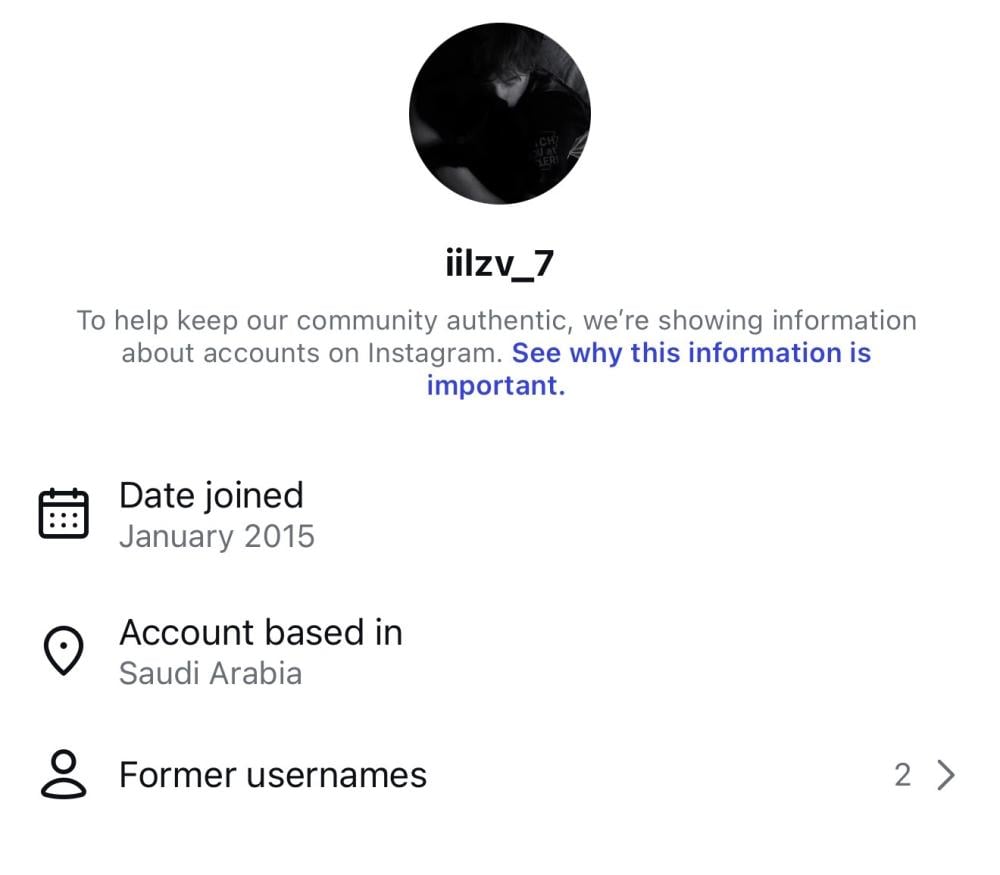Open the iilzv_7 profile picture
The width and height of the screenshot is (1000, 875).
499,113
